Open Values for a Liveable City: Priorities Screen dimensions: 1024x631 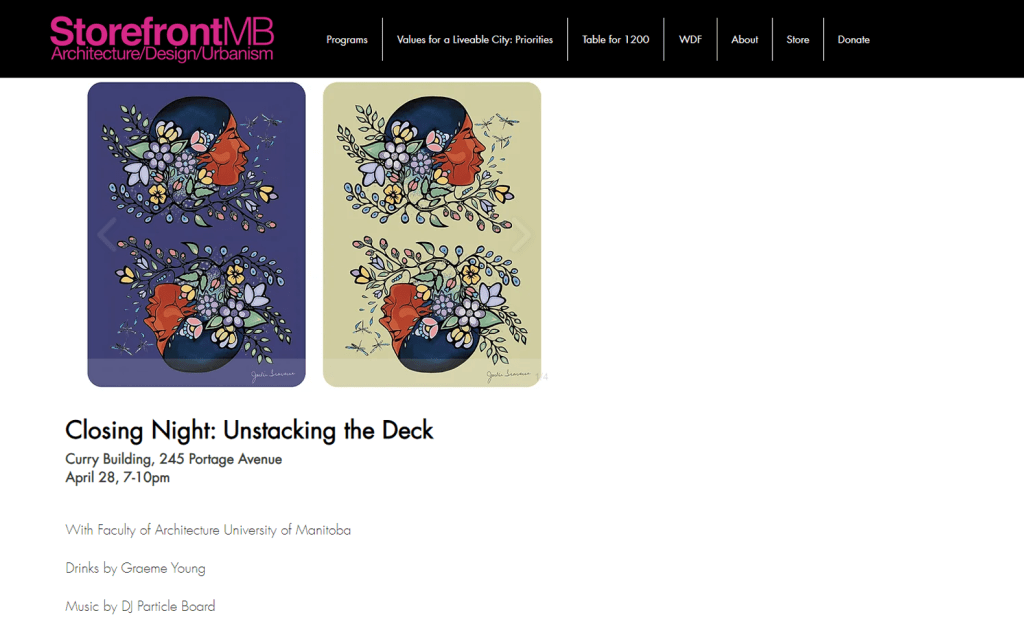pyautogui.click(x=475, y=39)
